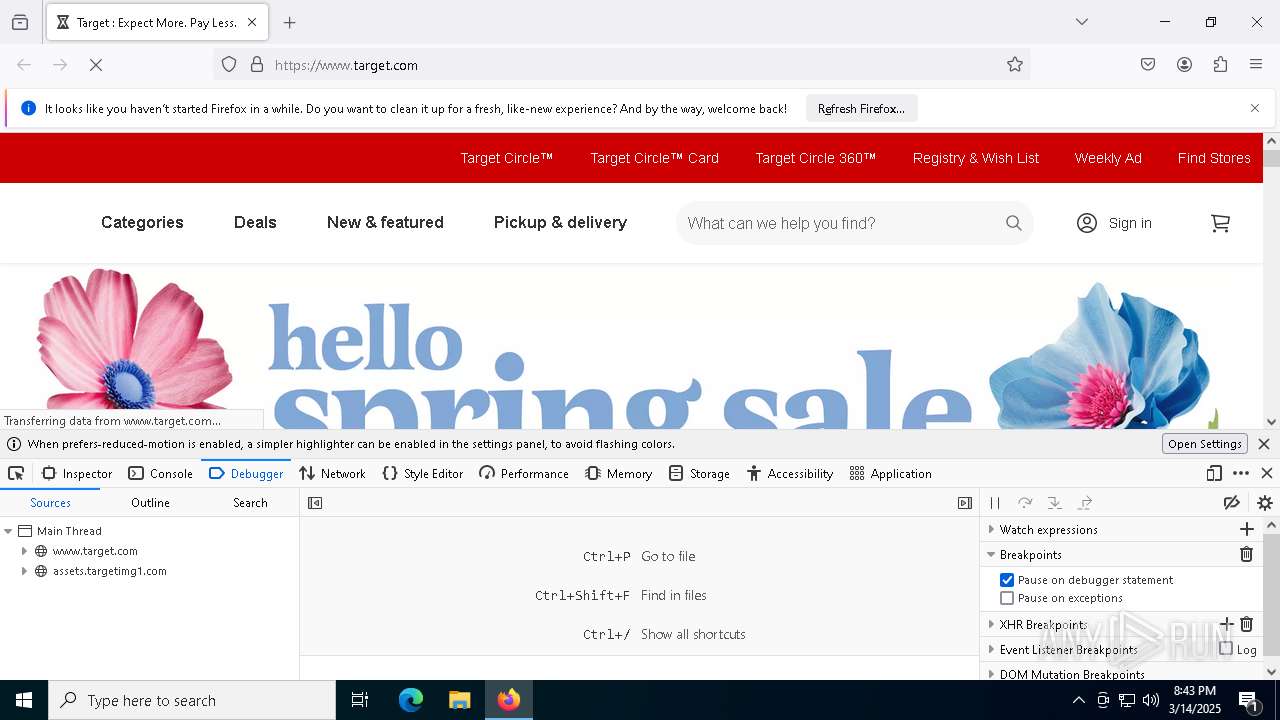Click the Target search input field
1280x720 pixels.
840,223
